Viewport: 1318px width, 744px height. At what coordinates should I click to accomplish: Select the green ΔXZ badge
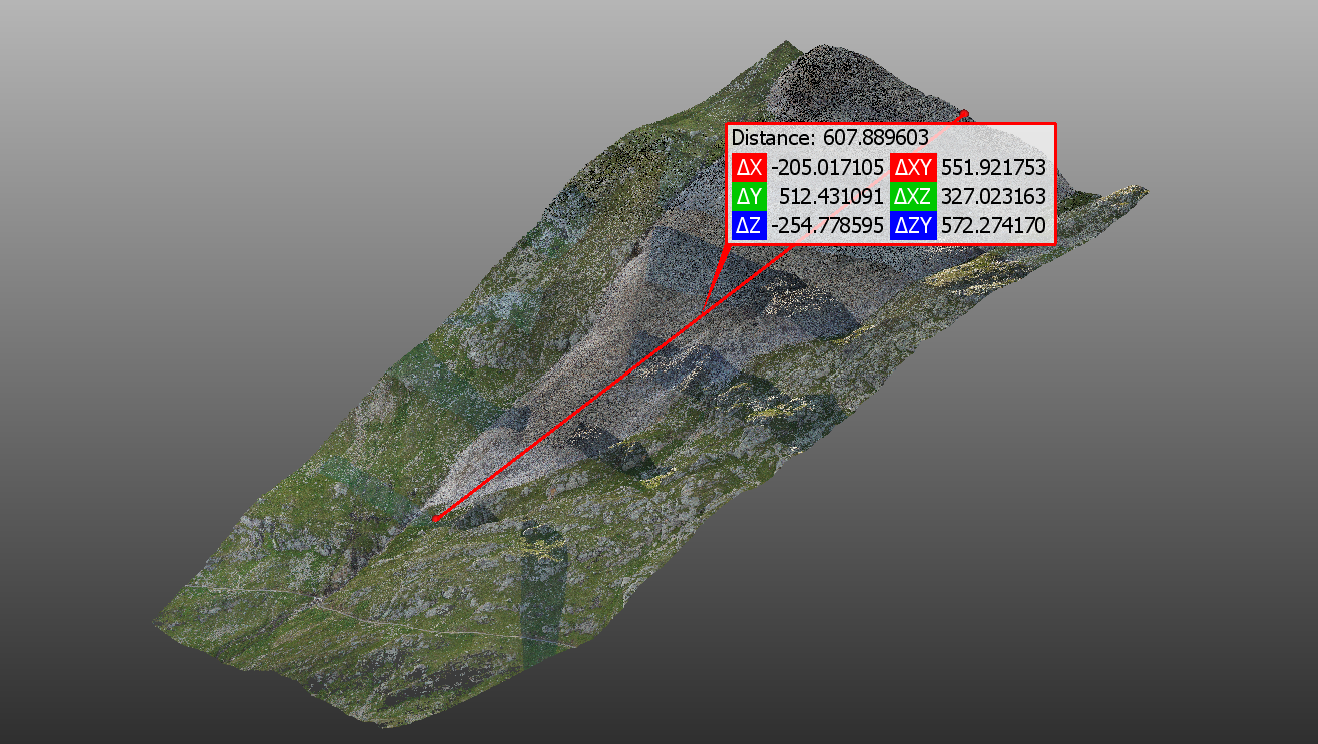pyautogui.click(x=912, y=197)
